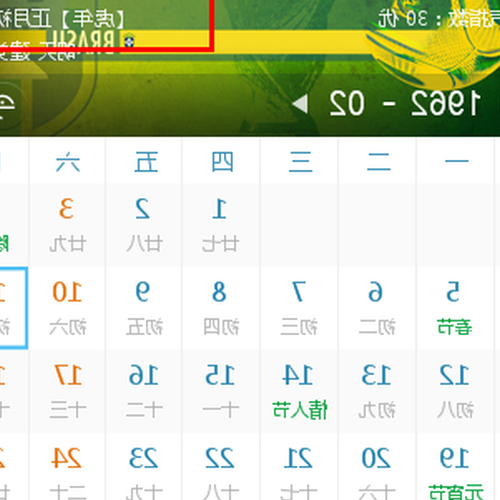Select date 12 in the calendar
Screen dimensions: 500x500
tap(455, 391)
